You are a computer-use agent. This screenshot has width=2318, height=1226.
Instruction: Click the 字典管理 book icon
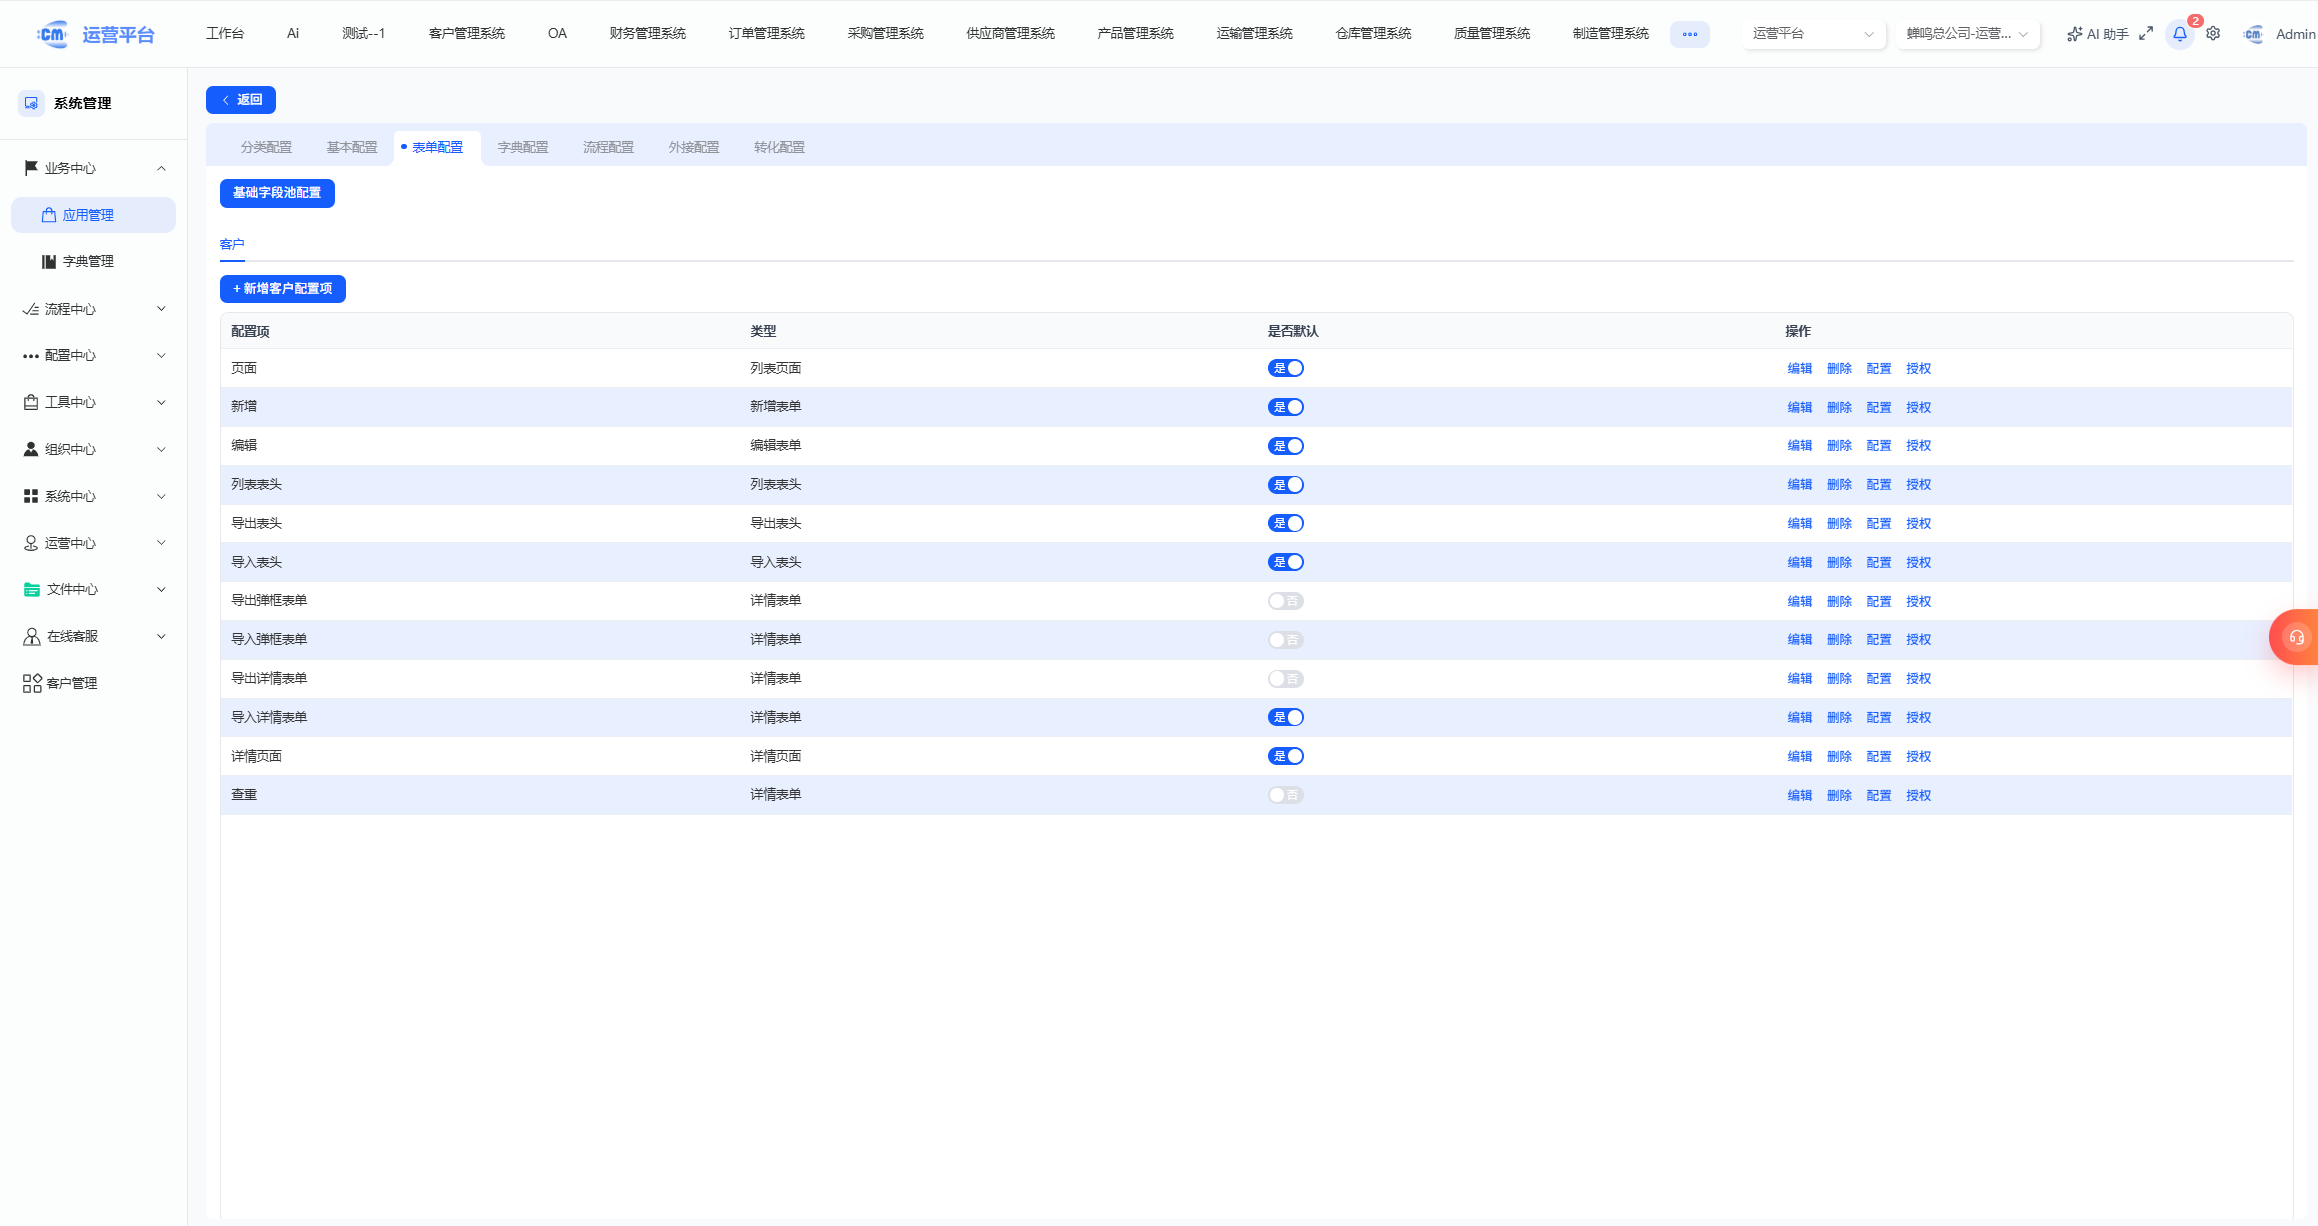pos(48,261)
